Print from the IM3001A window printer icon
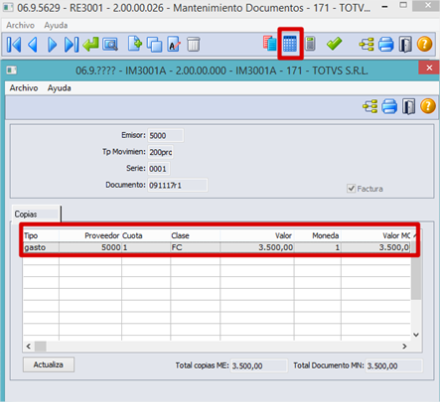The image size is (440, 402). 389,106
